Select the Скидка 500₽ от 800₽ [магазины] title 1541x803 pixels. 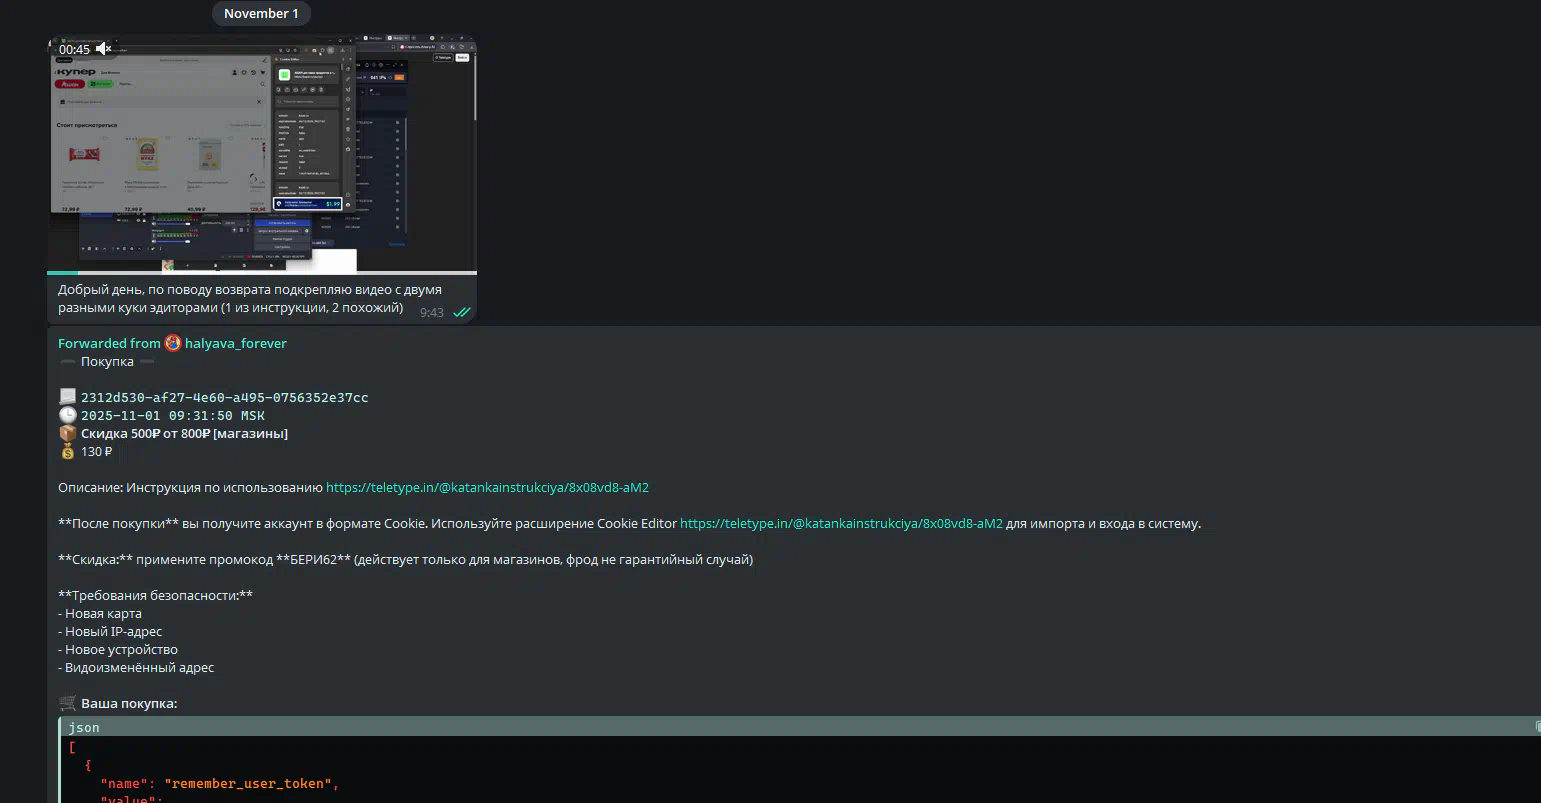click(x=184, y=433)
